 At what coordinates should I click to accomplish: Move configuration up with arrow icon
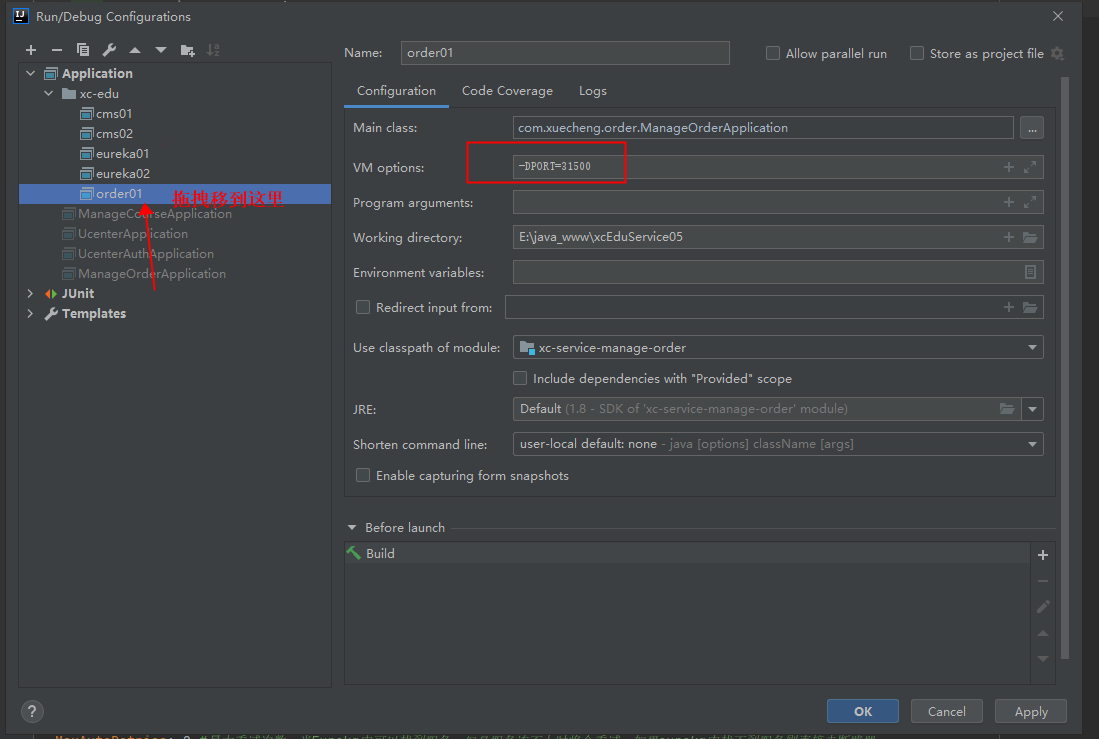pyautogui.click(x=135, y=50)
